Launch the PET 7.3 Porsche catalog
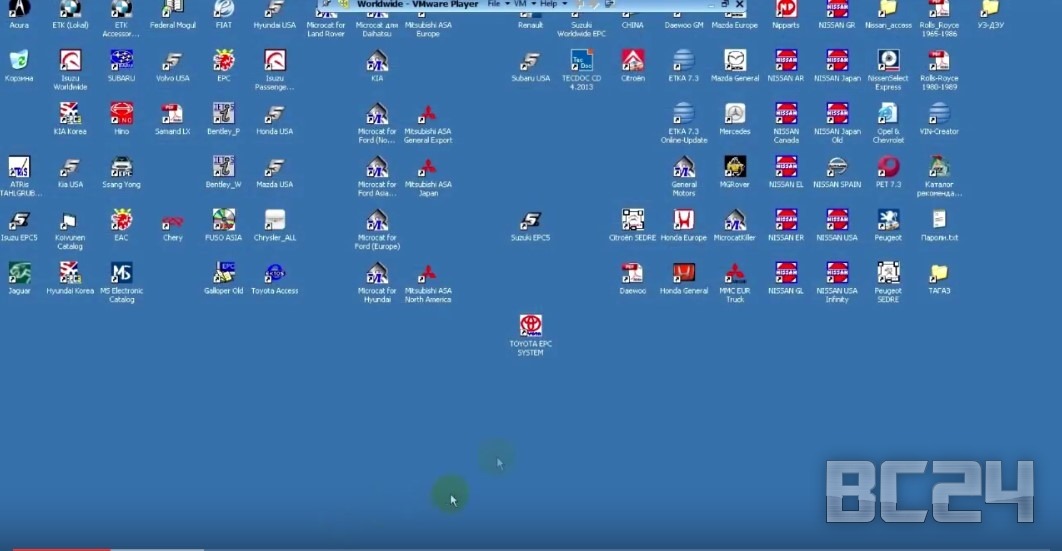 coord(887,167)
